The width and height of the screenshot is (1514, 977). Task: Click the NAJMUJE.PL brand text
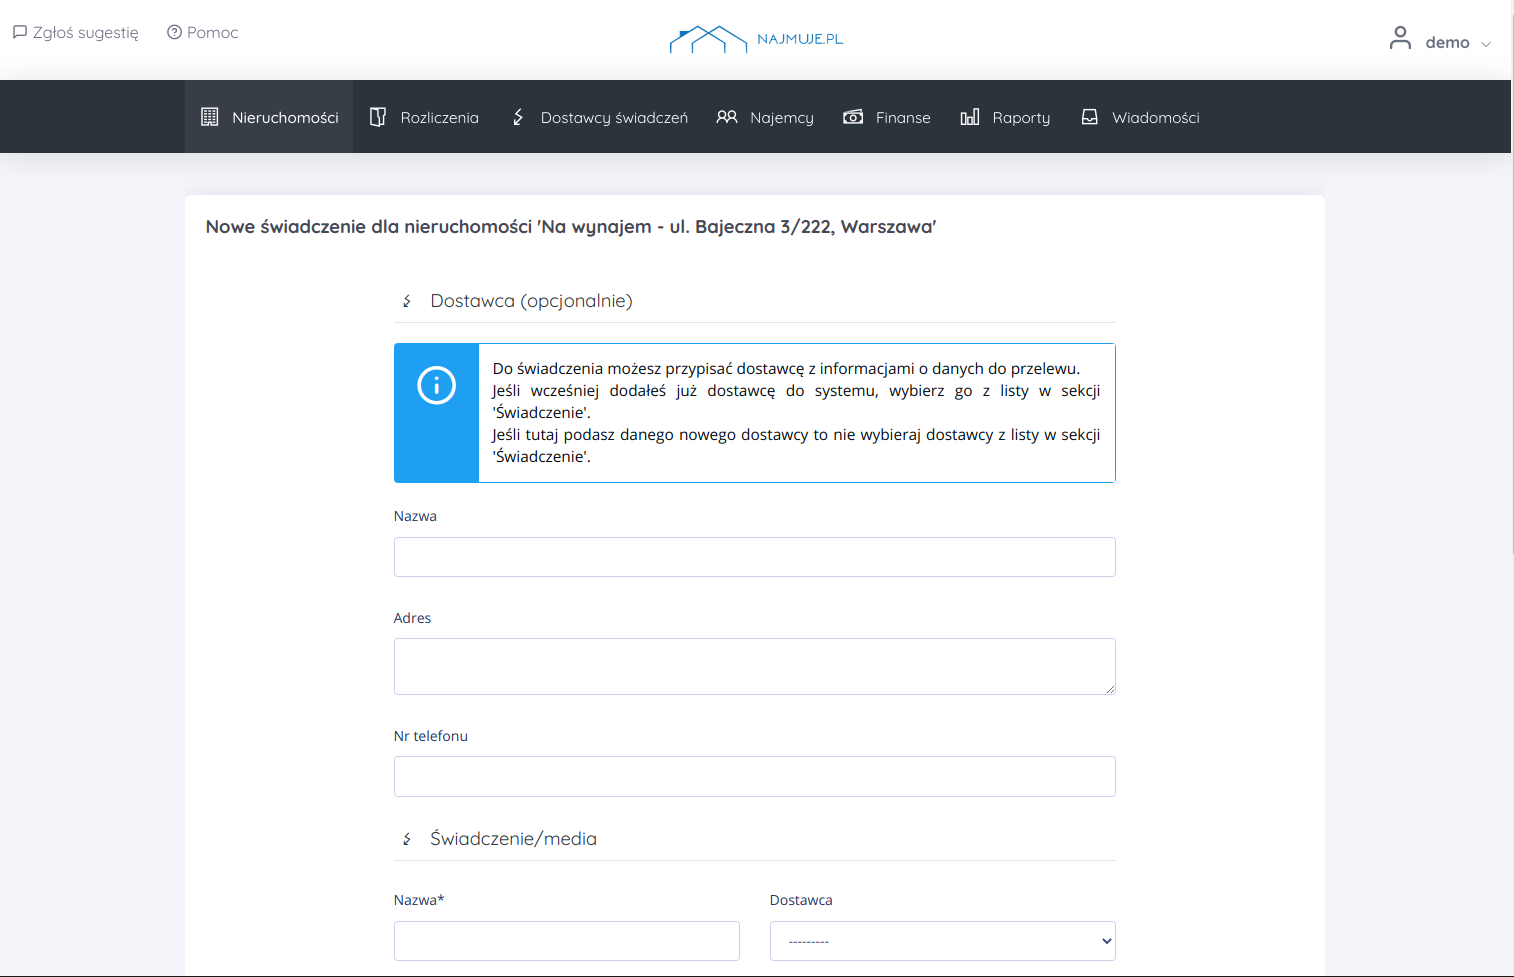800,39
